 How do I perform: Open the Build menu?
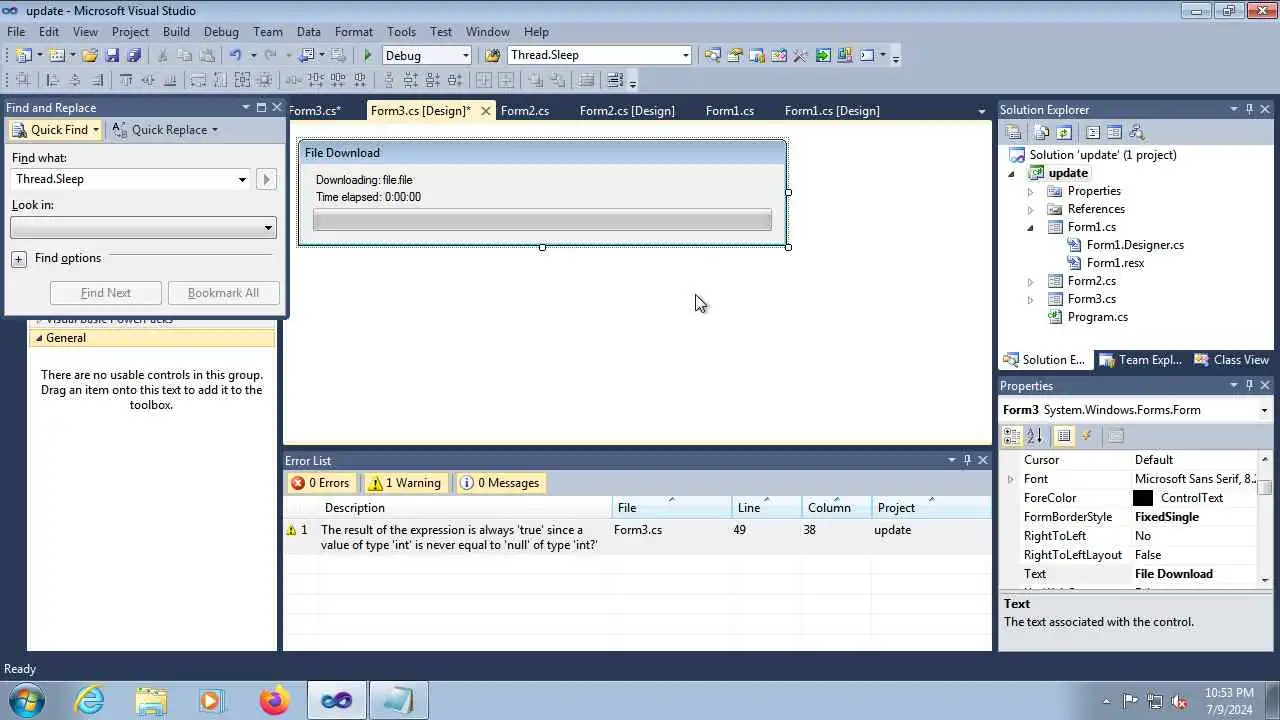176,32
